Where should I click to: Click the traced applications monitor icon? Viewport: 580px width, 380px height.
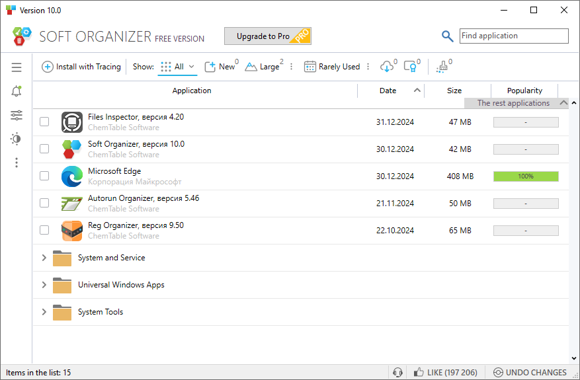(410, 67)
